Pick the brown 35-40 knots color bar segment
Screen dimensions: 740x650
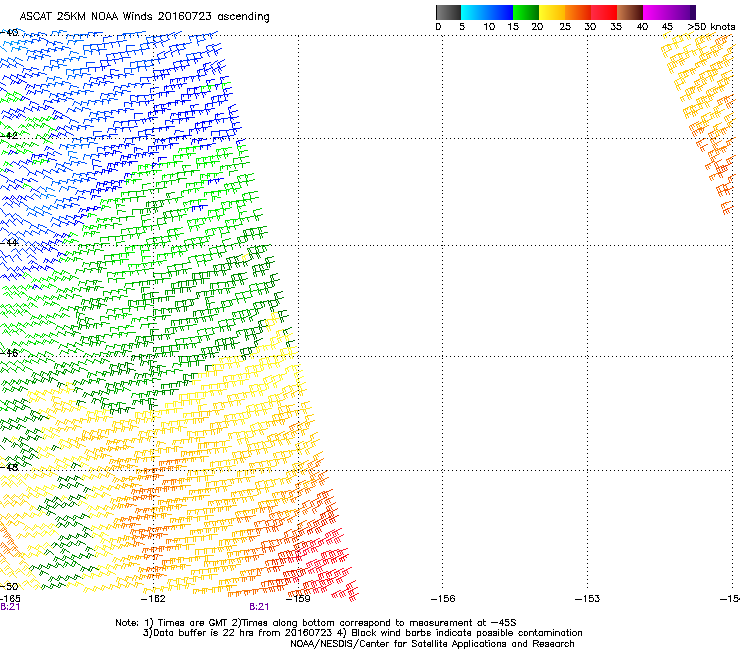click(630, 12)
